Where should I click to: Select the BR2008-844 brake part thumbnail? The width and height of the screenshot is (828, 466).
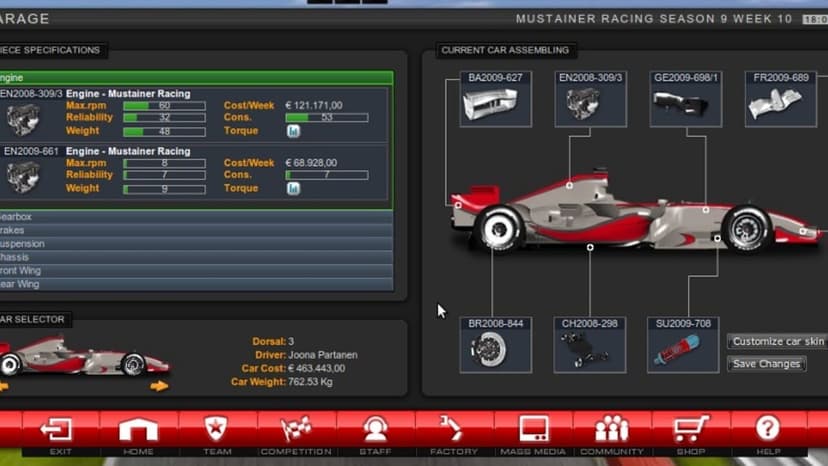pyautogui.click(x=495, y=345)
